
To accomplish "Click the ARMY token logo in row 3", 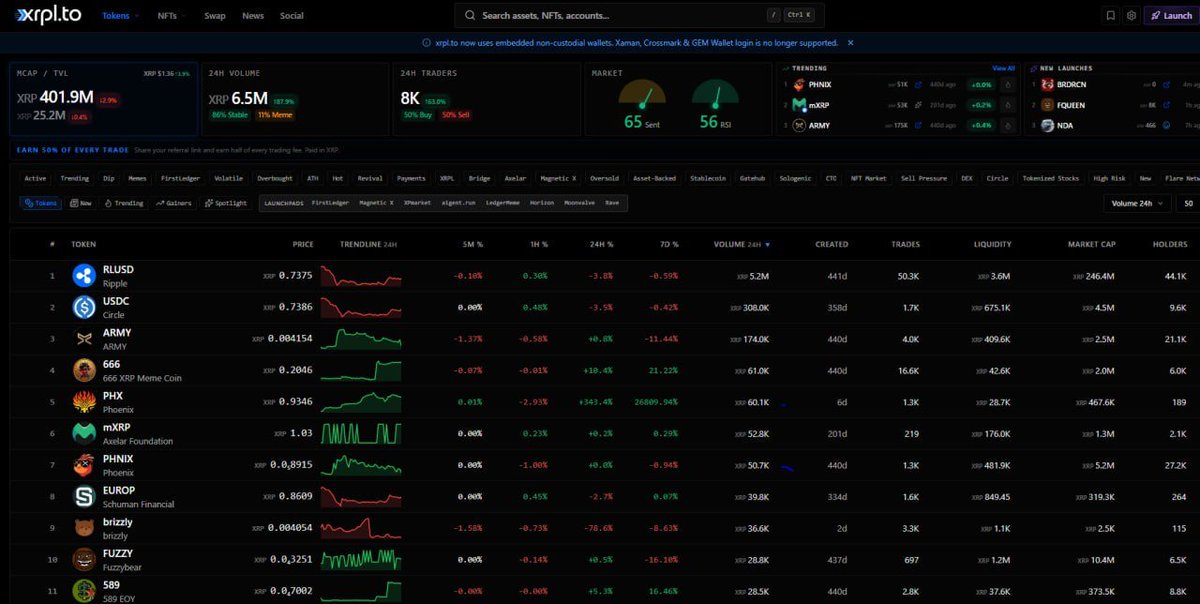I will point(84,339).
